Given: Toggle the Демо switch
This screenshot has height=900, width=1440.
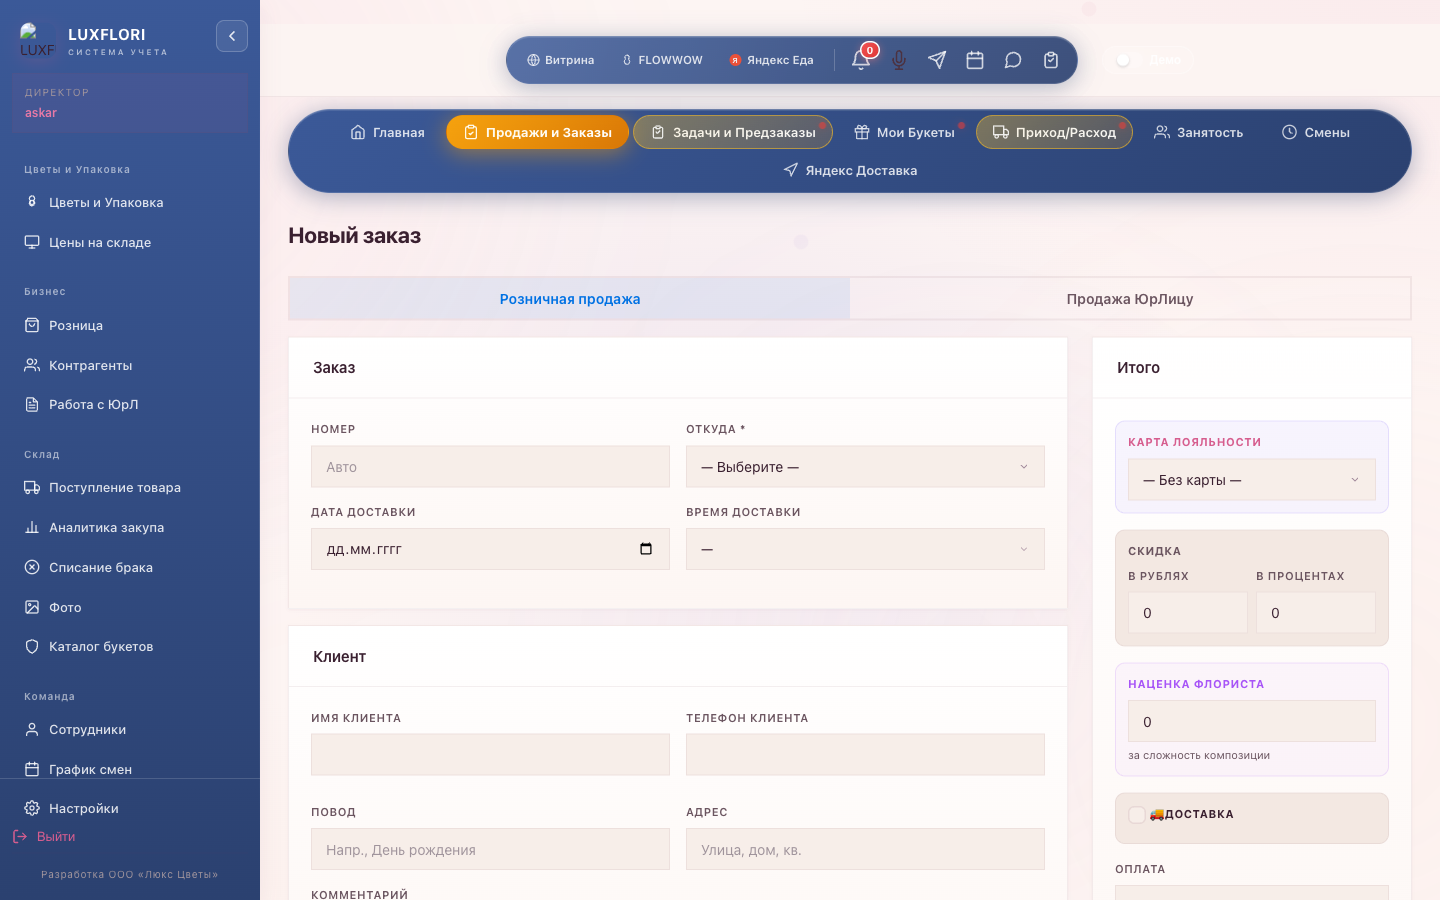Looking at the screenshot, I should point(1130,60).
